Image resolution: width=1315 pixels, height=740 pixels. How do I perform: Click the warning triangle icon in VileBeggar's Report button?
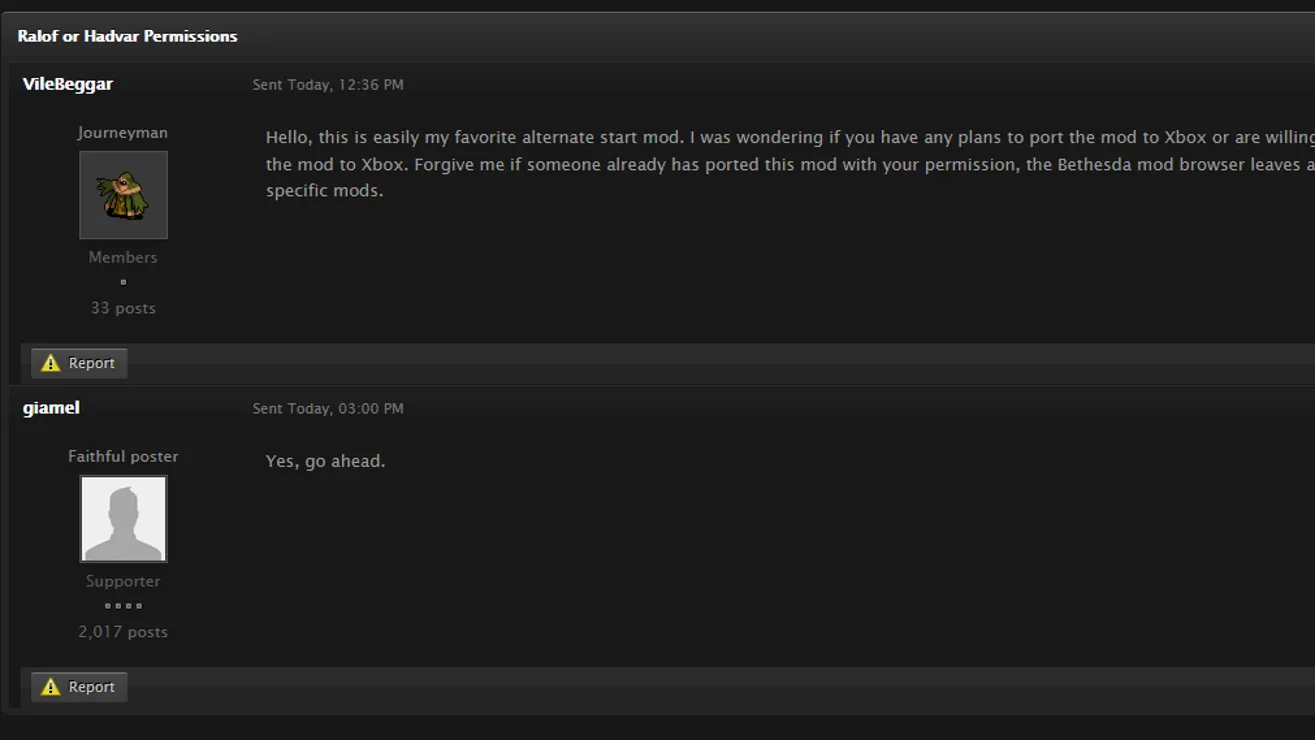50,363
